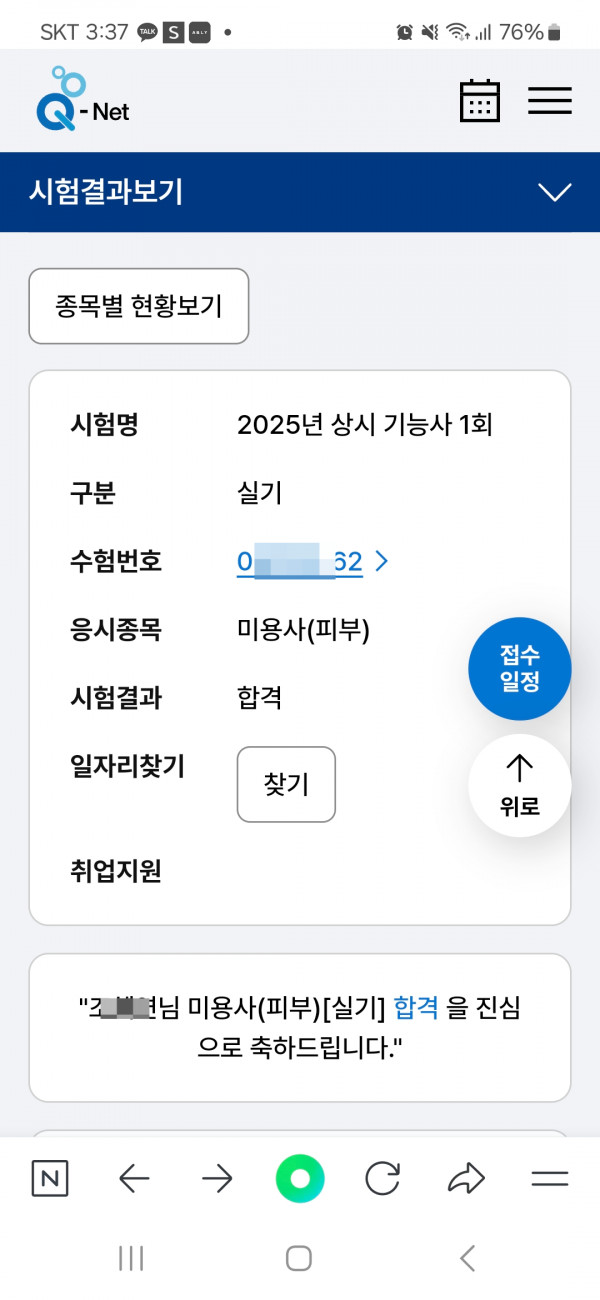Screen dimensions: 600x1300
Task: Go back with browser left arrow
Action: (134, 1179)
